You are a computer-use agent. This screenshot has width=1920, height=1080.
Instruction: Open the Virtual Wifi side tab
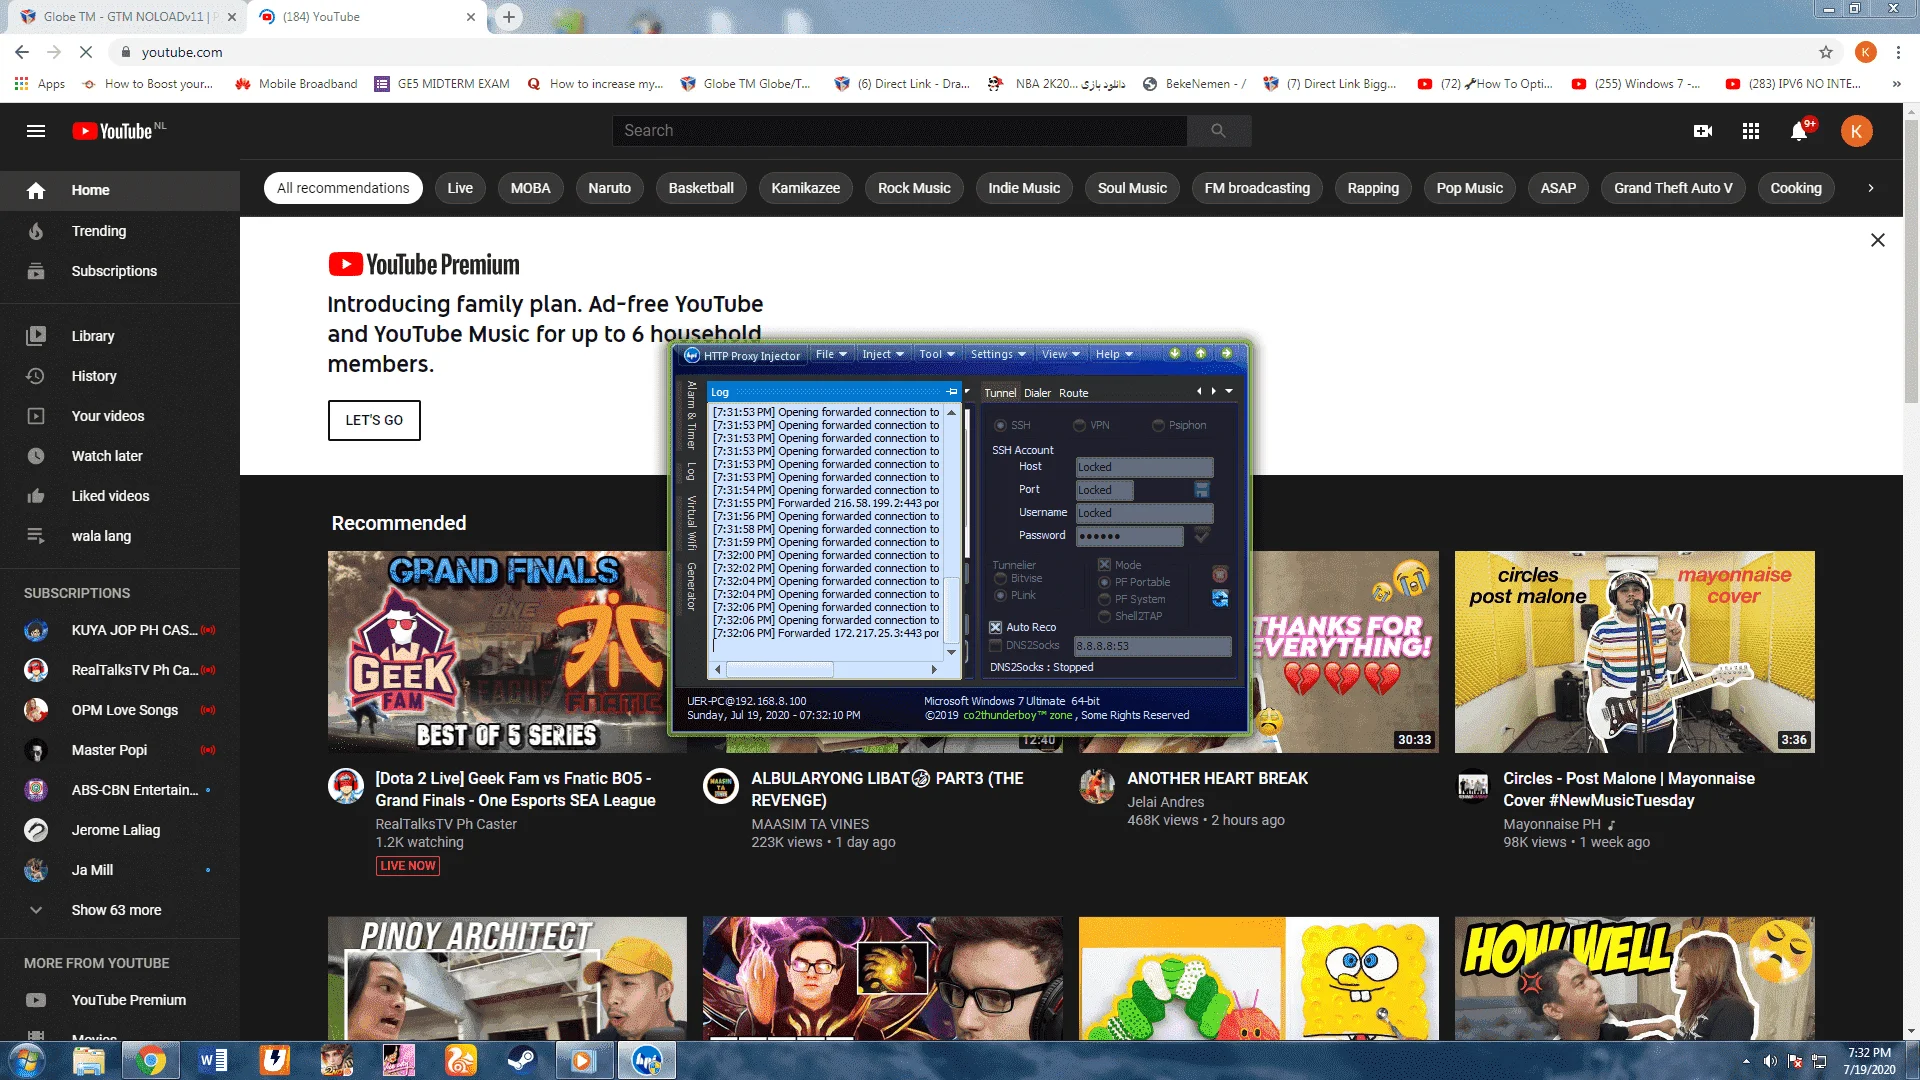(691, 523)
